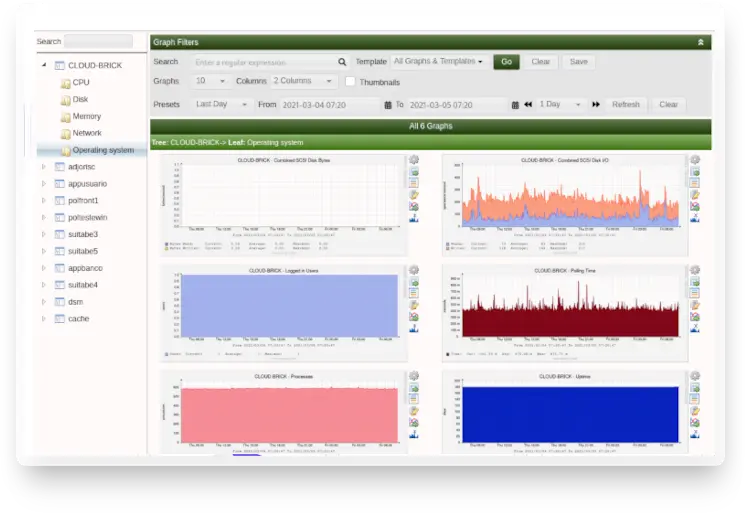Shift time span forward with double-right arrows
This screenshot has height=513, width=745.
click(596, 104)
